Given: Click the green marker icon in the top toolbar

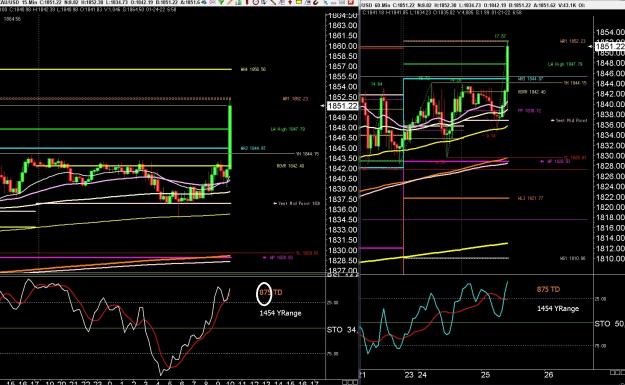Looking at the screenshot, I should point(221,2).
